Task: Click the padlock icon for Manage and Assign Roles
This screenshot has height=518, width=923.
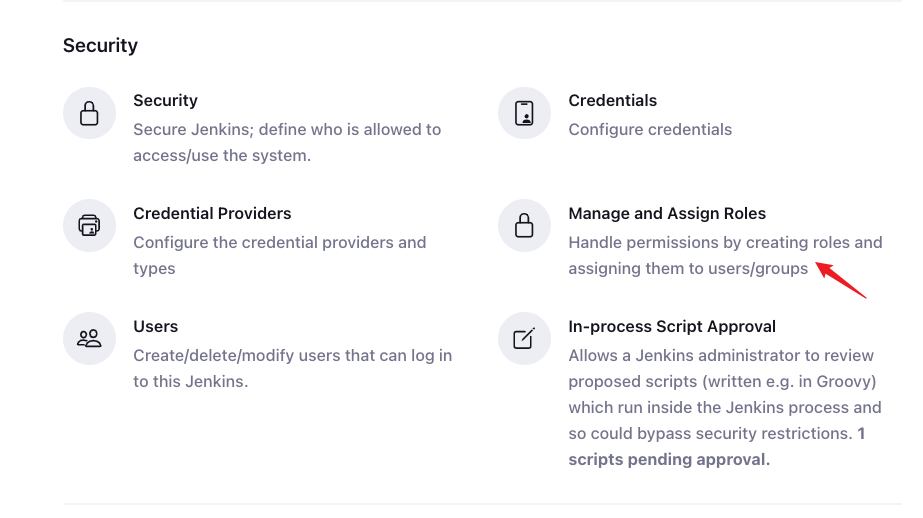Action: (524, 225)
